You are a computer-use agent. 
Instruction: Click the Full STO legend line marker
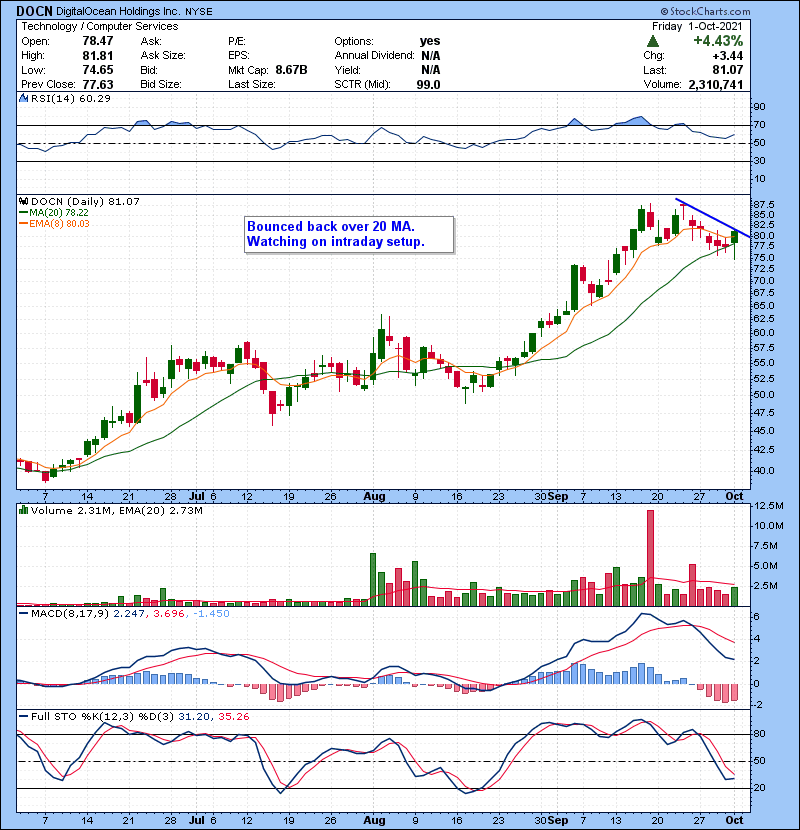(x=23, y=716)
